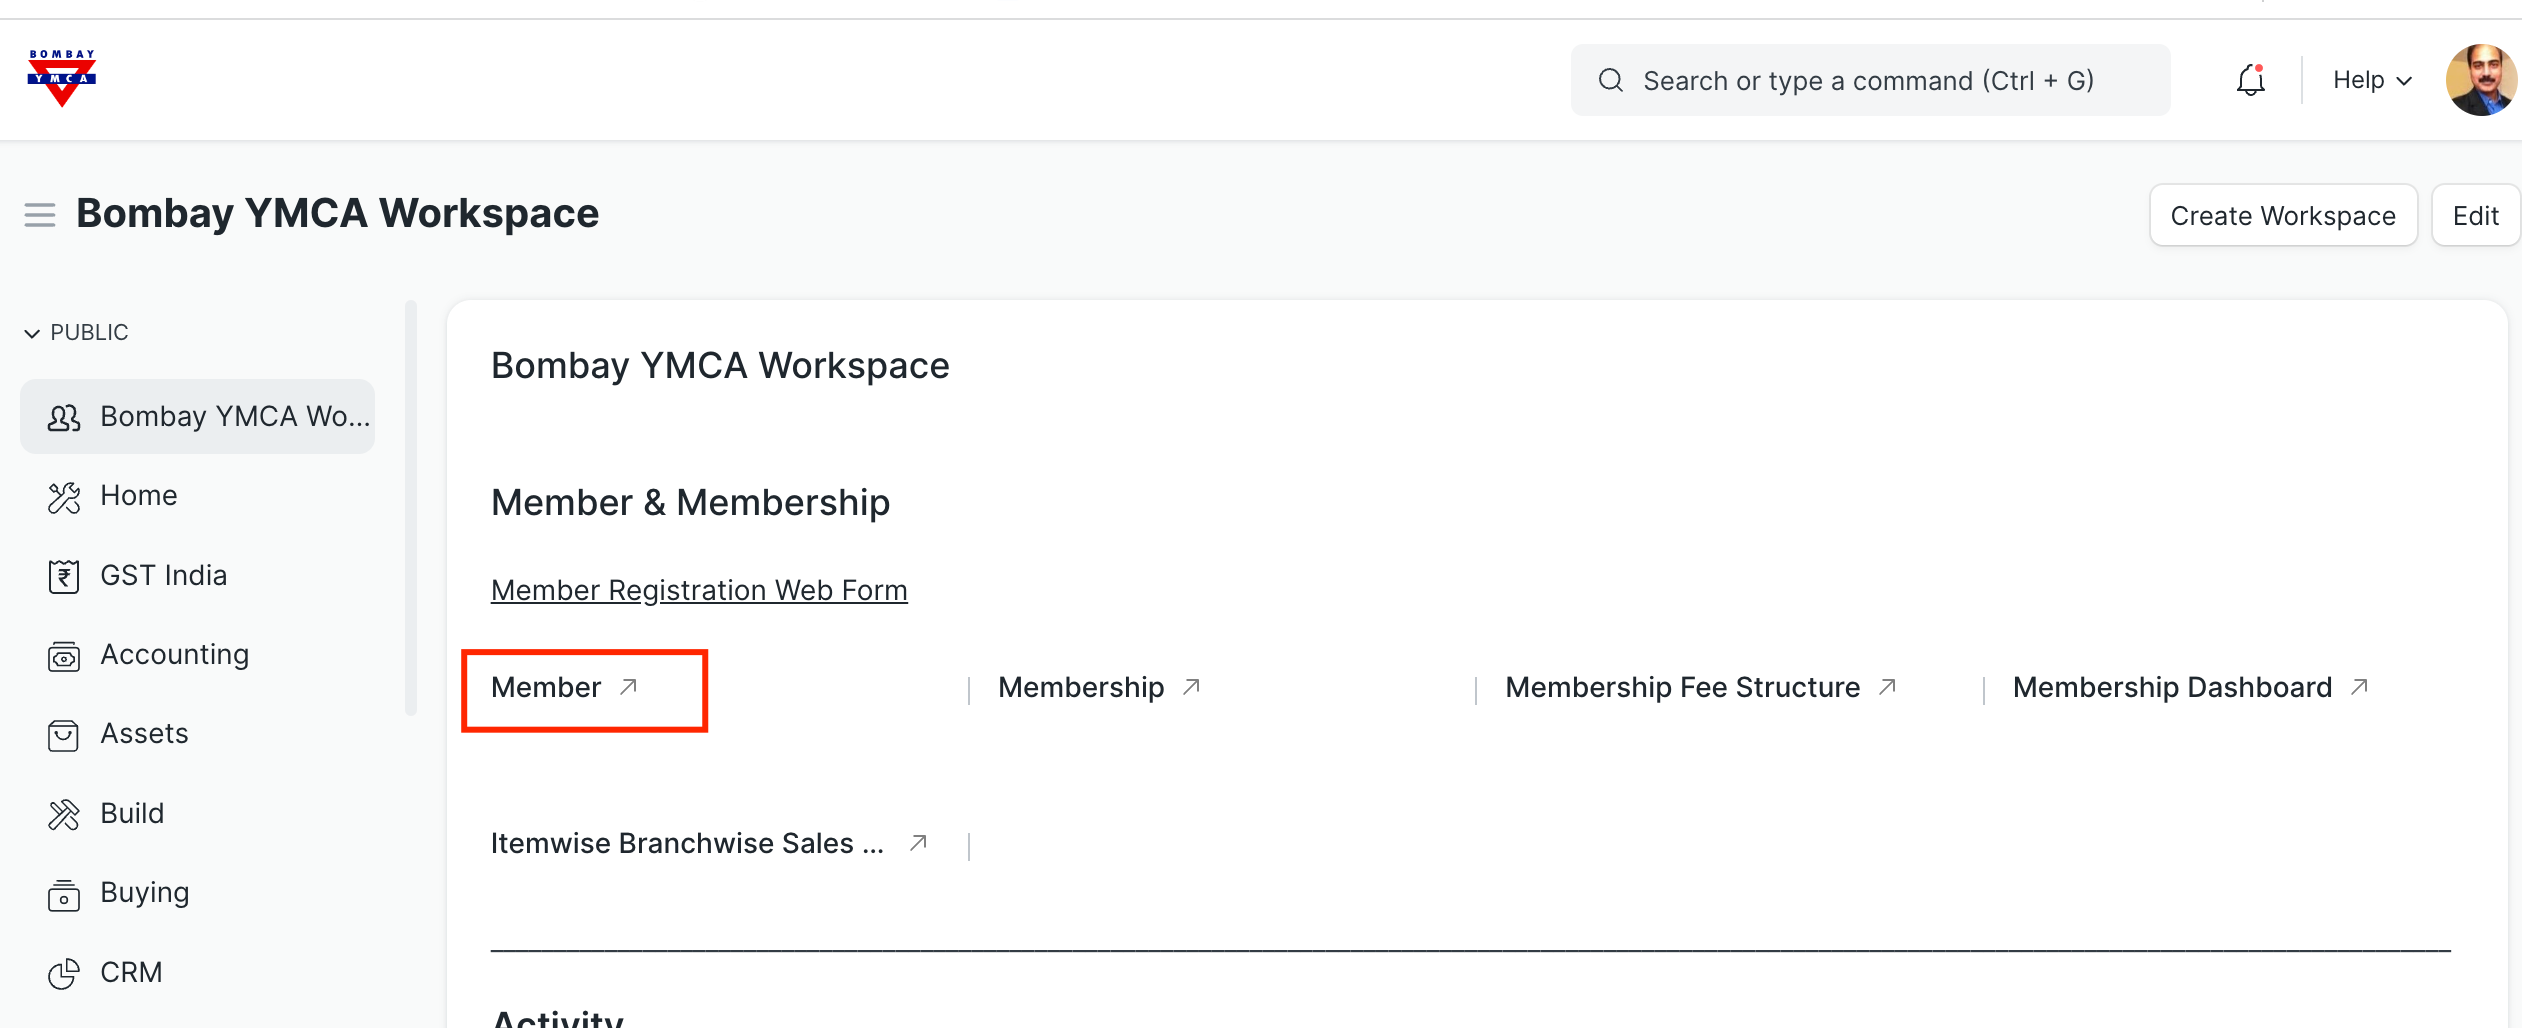The width and height of the screenshot is (2522, 1028).
Task: Select Bombay YMCA Workspace sidebar item
Action: [x=198, y=416]
